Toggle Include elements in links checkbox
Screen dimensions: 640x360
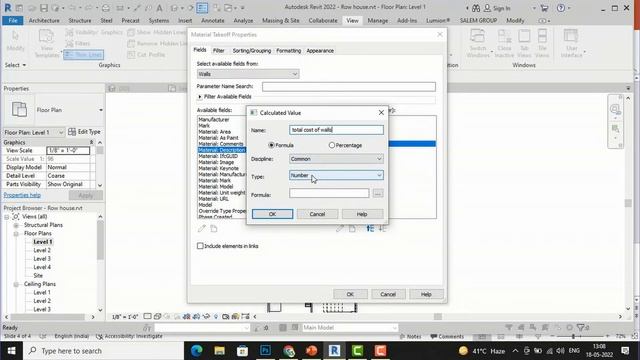(200, 246)
